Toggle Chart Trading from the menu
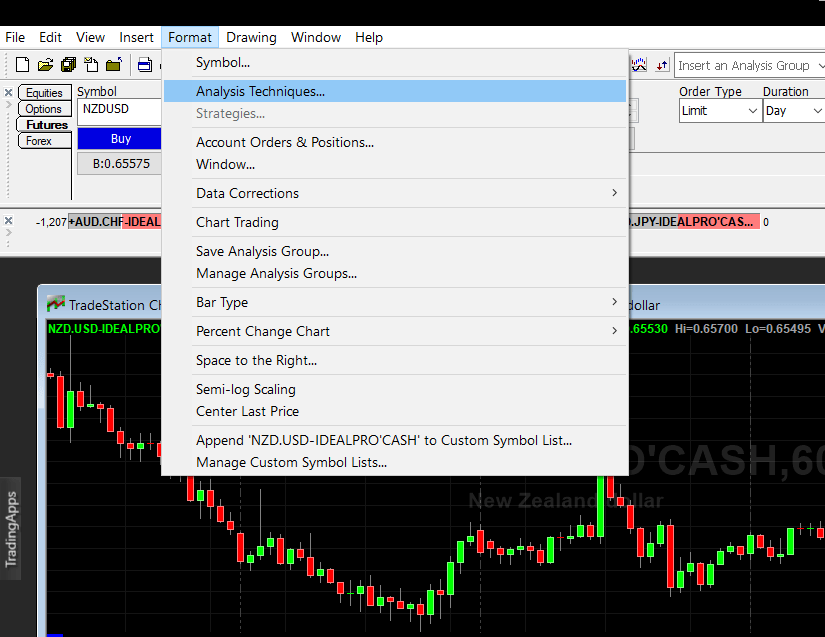 coord(236,222)
